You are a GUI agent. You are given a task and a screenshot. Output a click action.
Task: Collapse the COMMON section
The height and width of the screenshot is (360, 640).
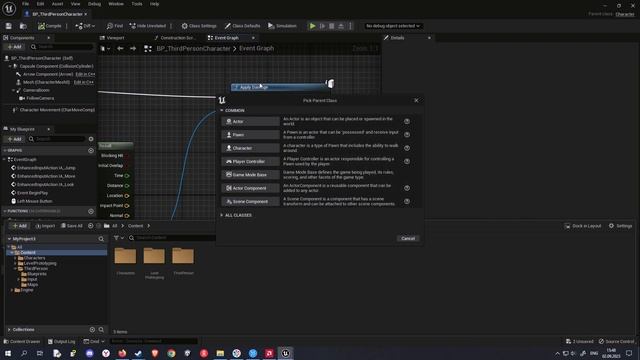click(222, 111)
